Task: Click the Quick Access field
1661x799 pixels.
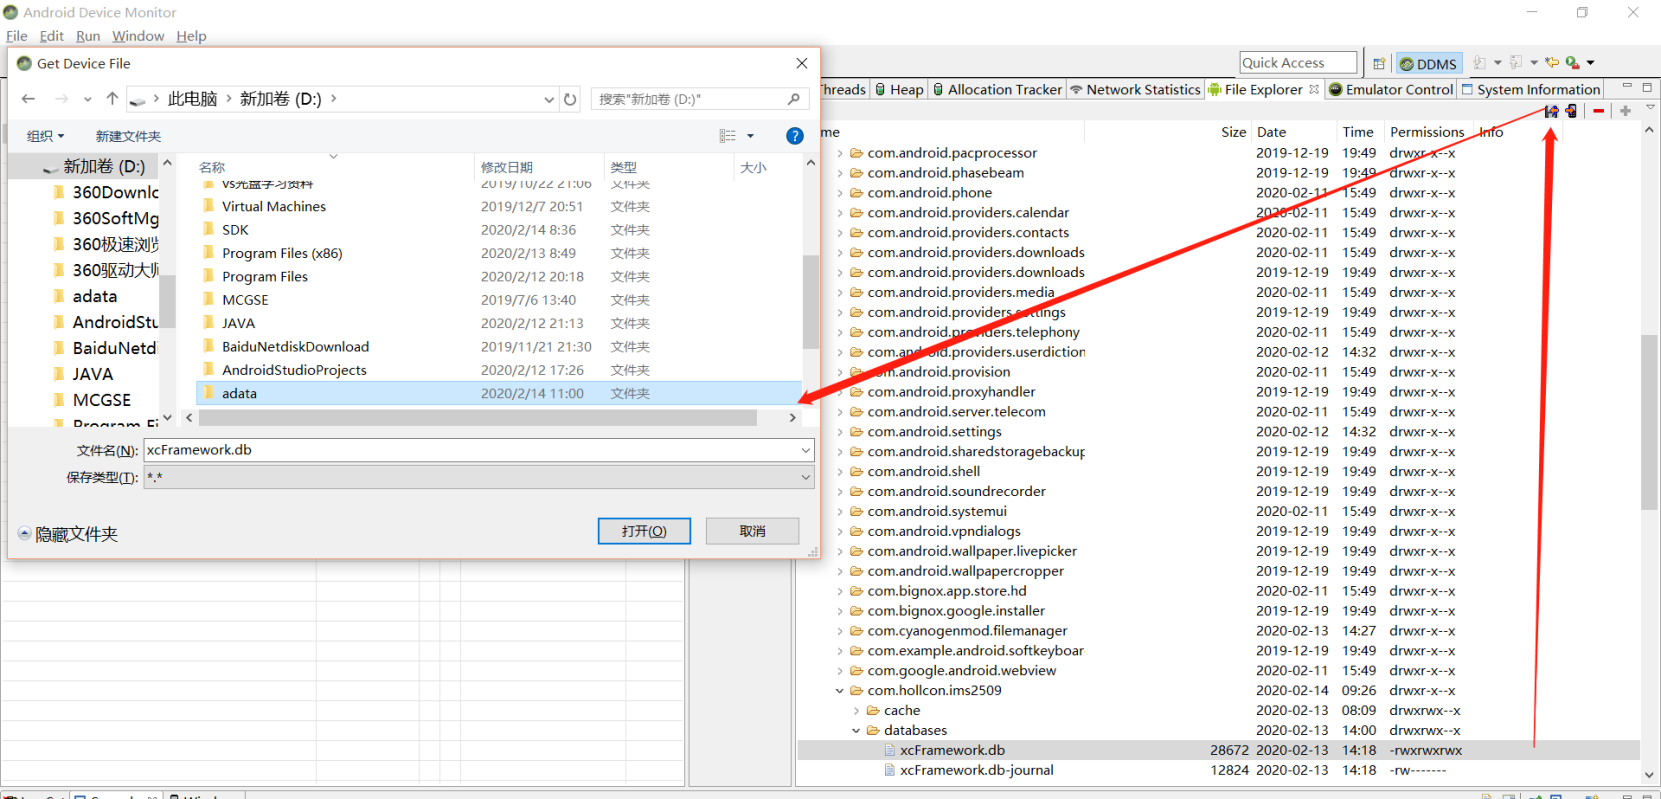Action: (1298, 63)
